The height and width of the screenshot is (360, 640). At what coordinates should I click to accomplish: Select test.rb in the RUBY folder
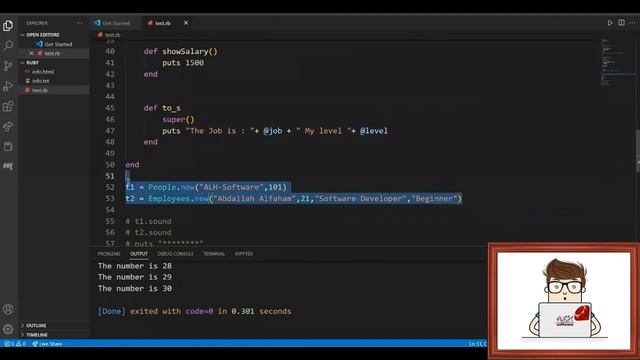click(40, 90)
